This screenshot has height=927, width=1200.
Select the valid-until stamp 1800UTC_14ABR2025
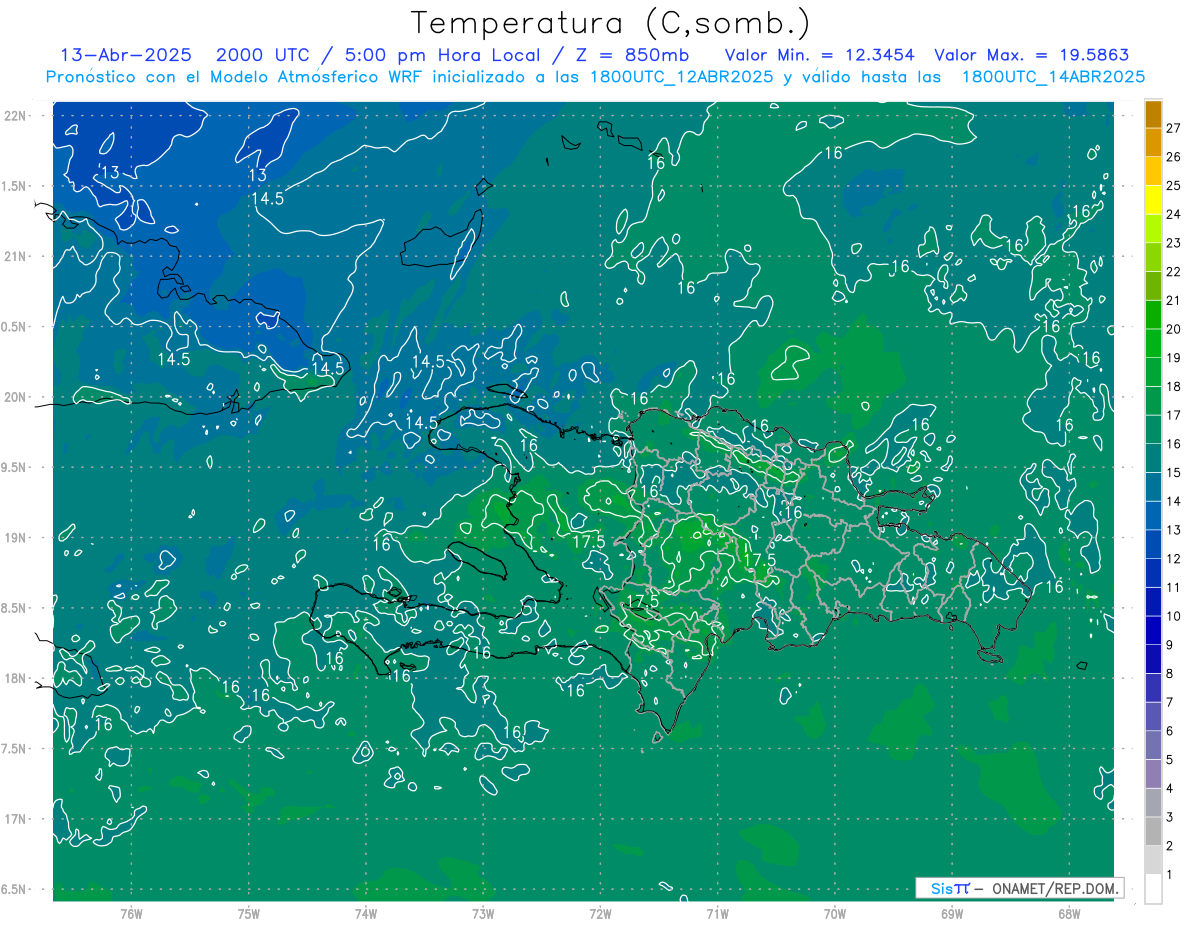pyautogui.click(x=1053, y=76)
